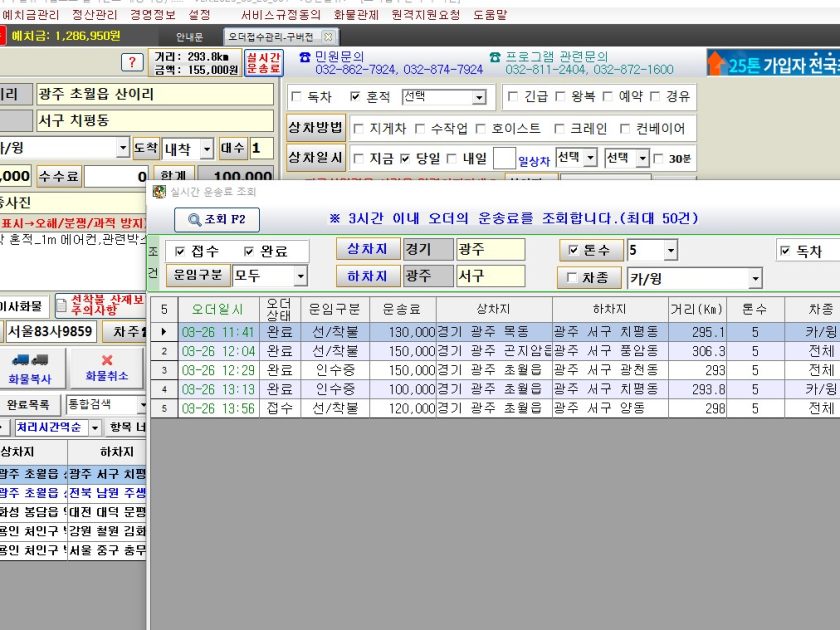Viewport: 840px width, 630px height.
Task: Click the 상차방법 button
Action: (315, 128)
